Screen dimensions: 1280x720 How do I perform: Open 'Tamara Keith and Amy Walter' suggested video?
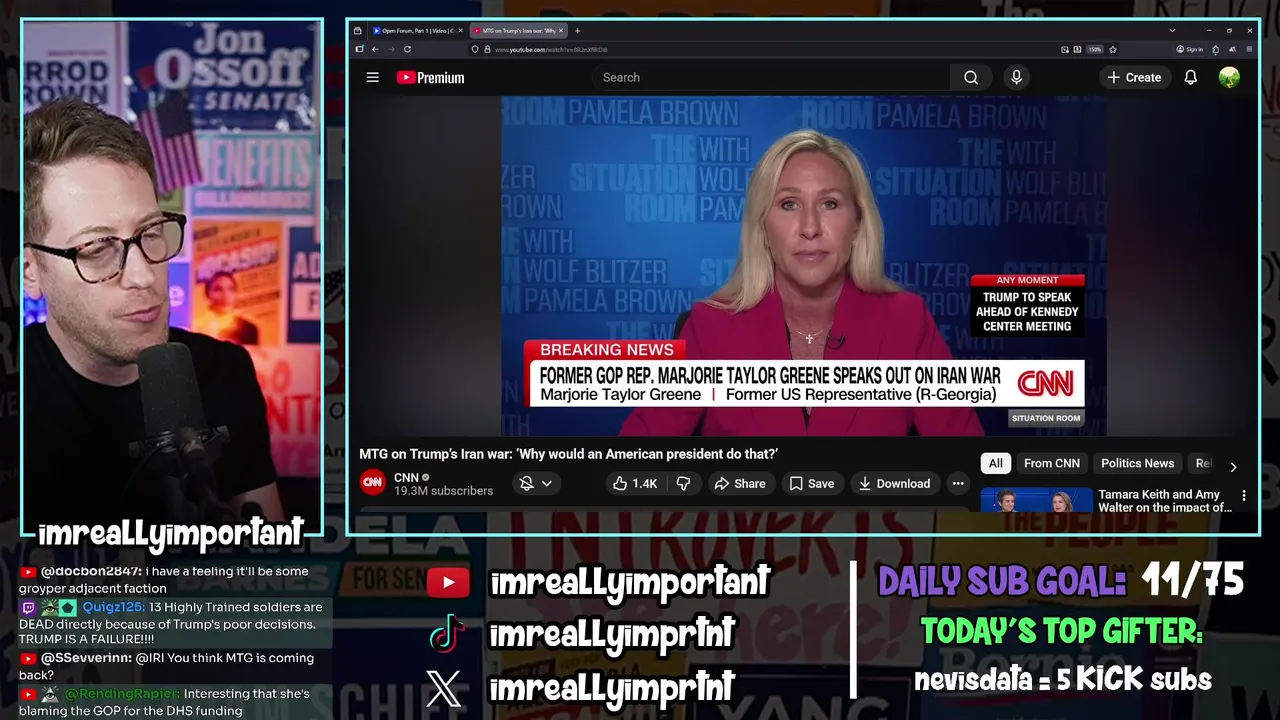(1165, 501)
